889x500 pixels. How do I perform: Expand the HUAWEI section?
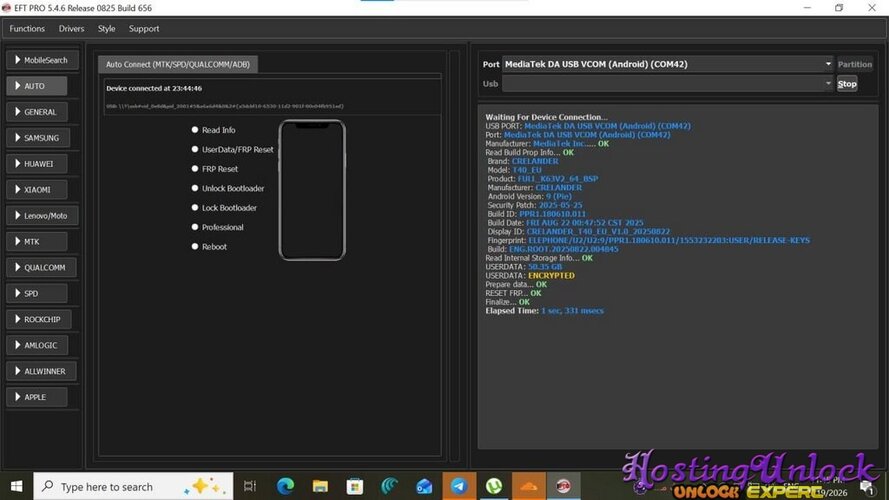tap(37, 164)
